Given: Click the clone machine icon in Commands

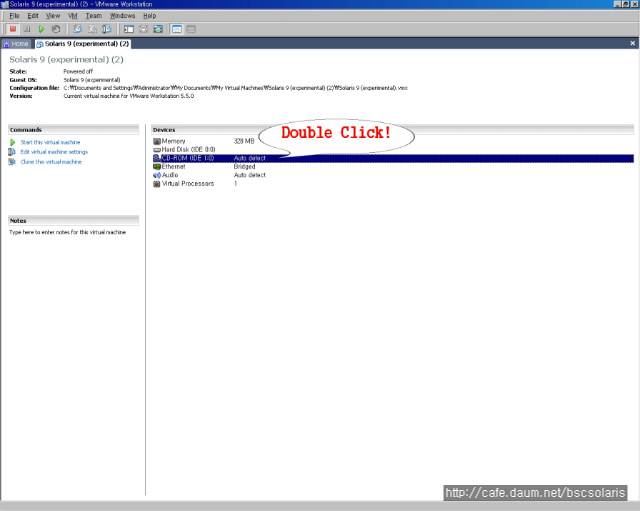Looking at the screenshot, I should 12,162.
